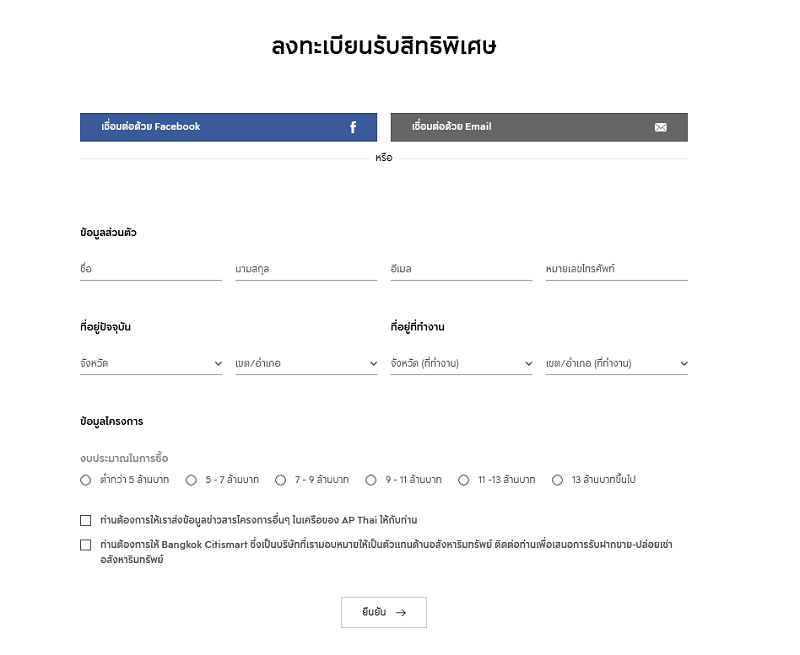This screenshot has height=655, width=800.
Task: Expand the เขต/อำเภอ (ที่ทำงาน) dropdown
Action: (616, 363)
